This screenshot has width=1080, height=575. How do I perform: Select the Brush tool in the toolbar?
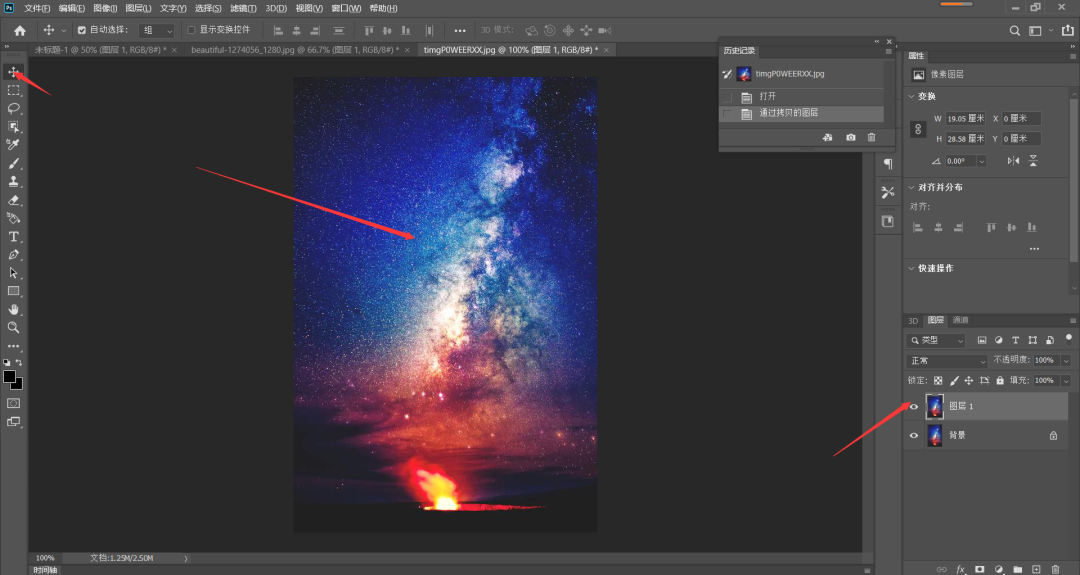click(x=14, y=163)
